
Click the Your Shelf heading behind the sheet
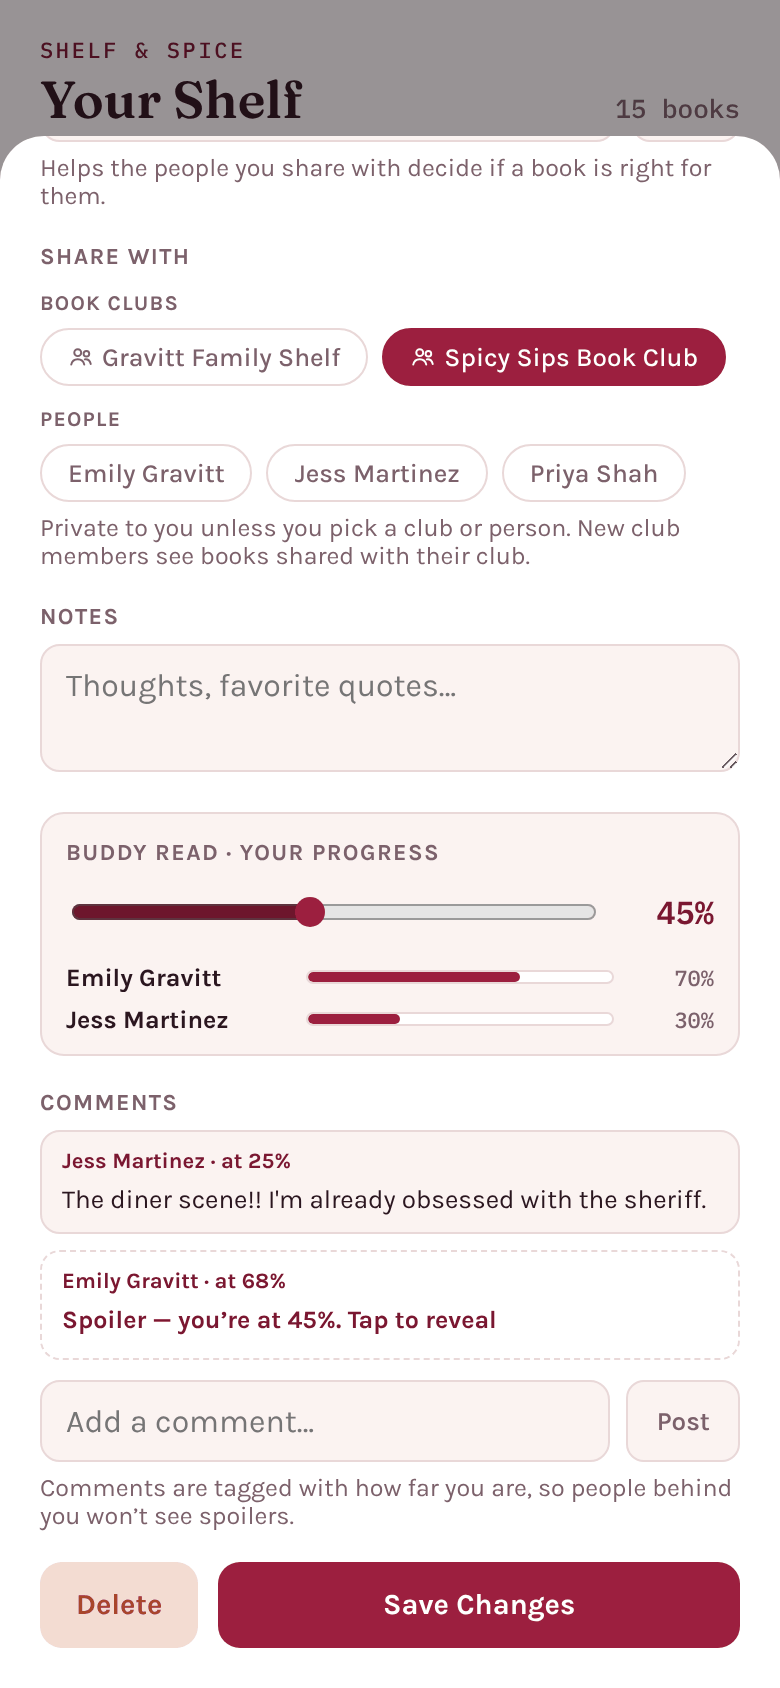tap(171, 100)
